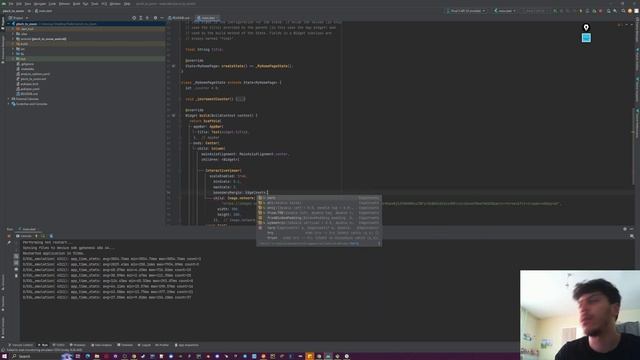
Task: Open the App Inspection tool window
Action: point(187,345)
